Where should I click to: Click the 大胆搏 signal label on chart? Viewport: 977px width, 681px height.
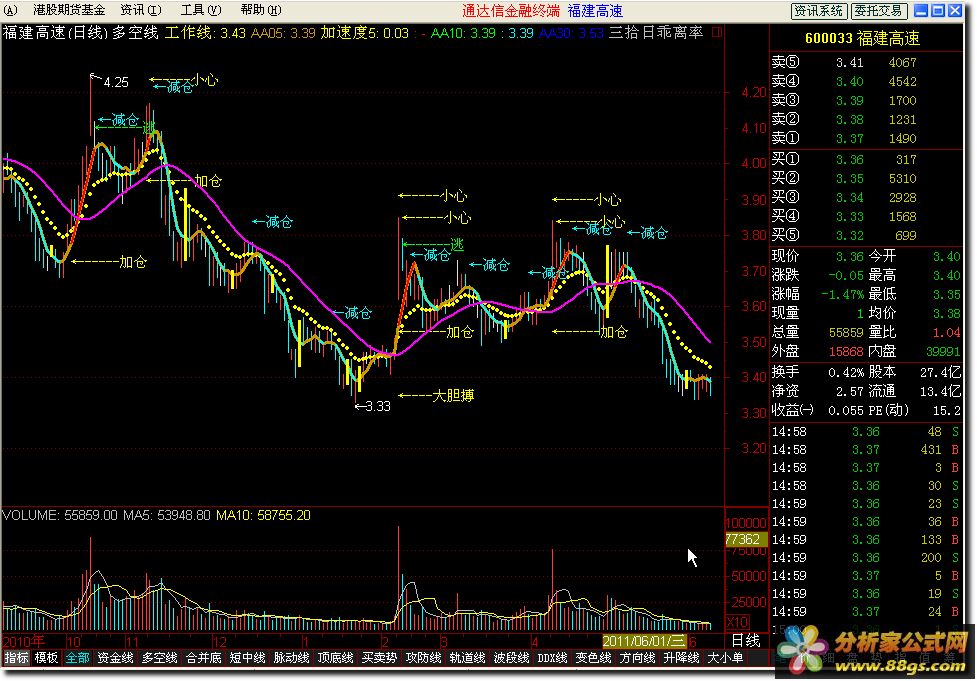coord(453,396)
